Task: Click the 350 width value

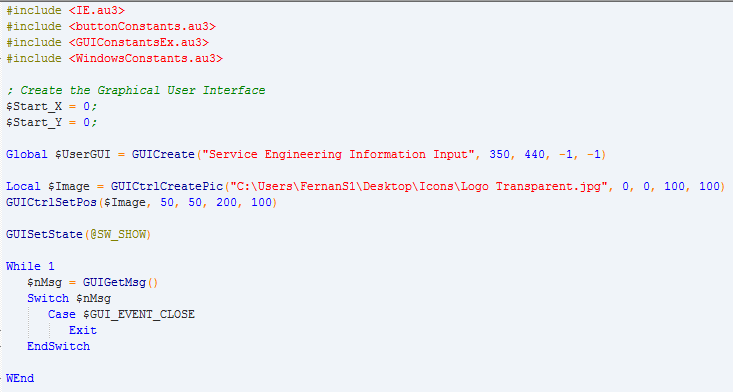Action: (x=500, y=154)
